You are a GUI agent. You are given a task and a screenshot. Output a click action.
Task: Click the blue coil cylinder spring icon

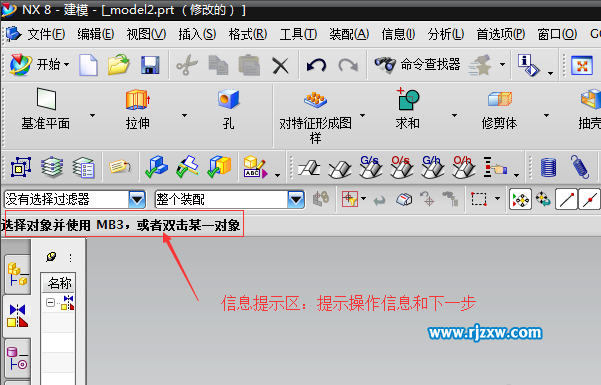point(548,168)
